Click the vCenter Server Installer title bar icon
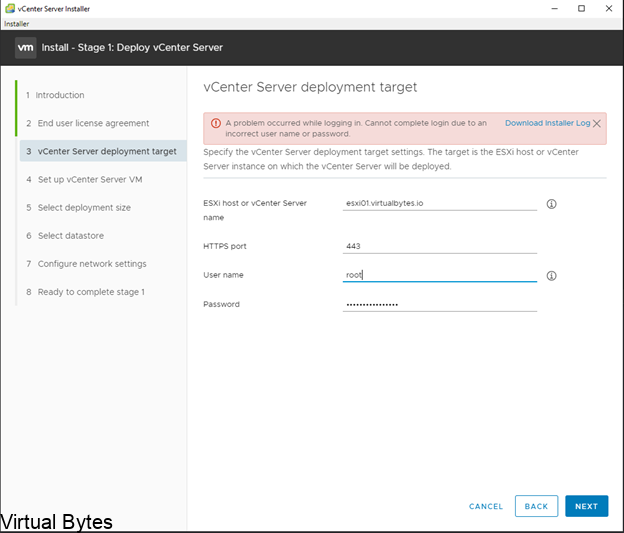 point(10,8)
